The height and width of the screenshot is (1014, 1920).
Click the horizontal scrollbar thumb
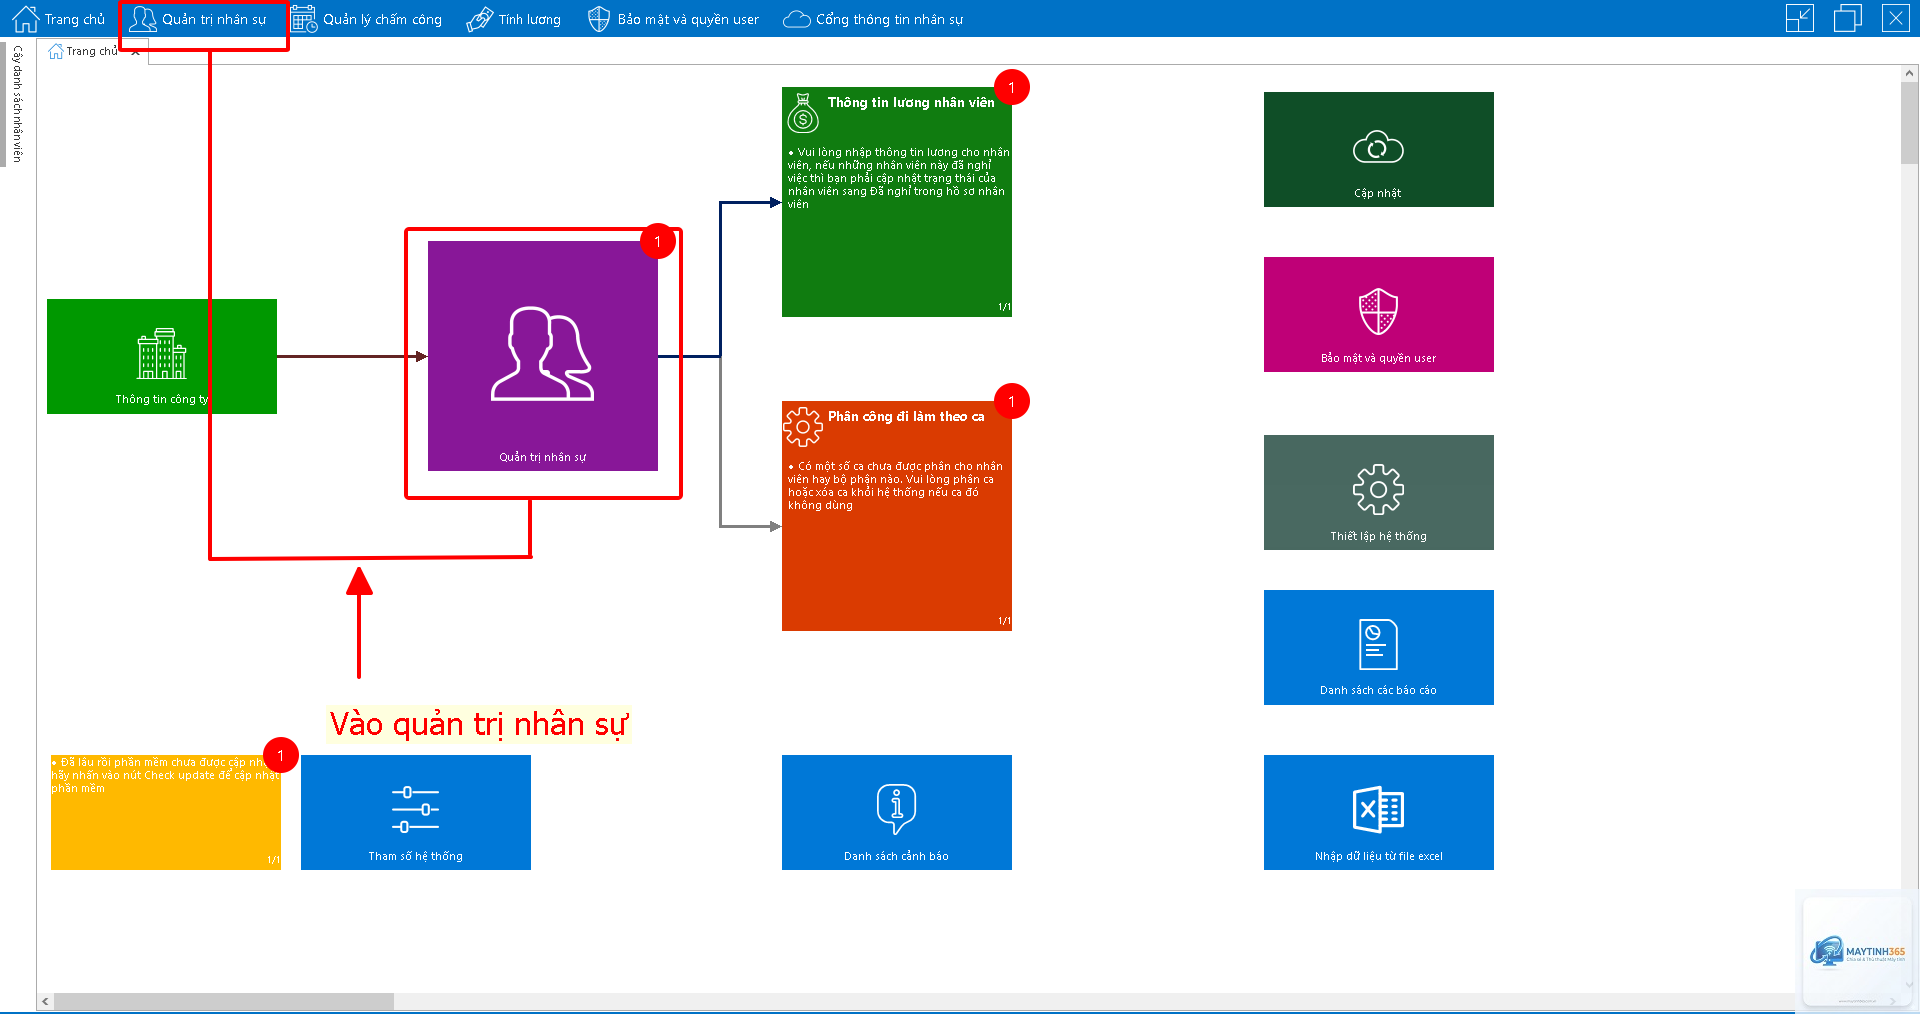pos(224,1001)
